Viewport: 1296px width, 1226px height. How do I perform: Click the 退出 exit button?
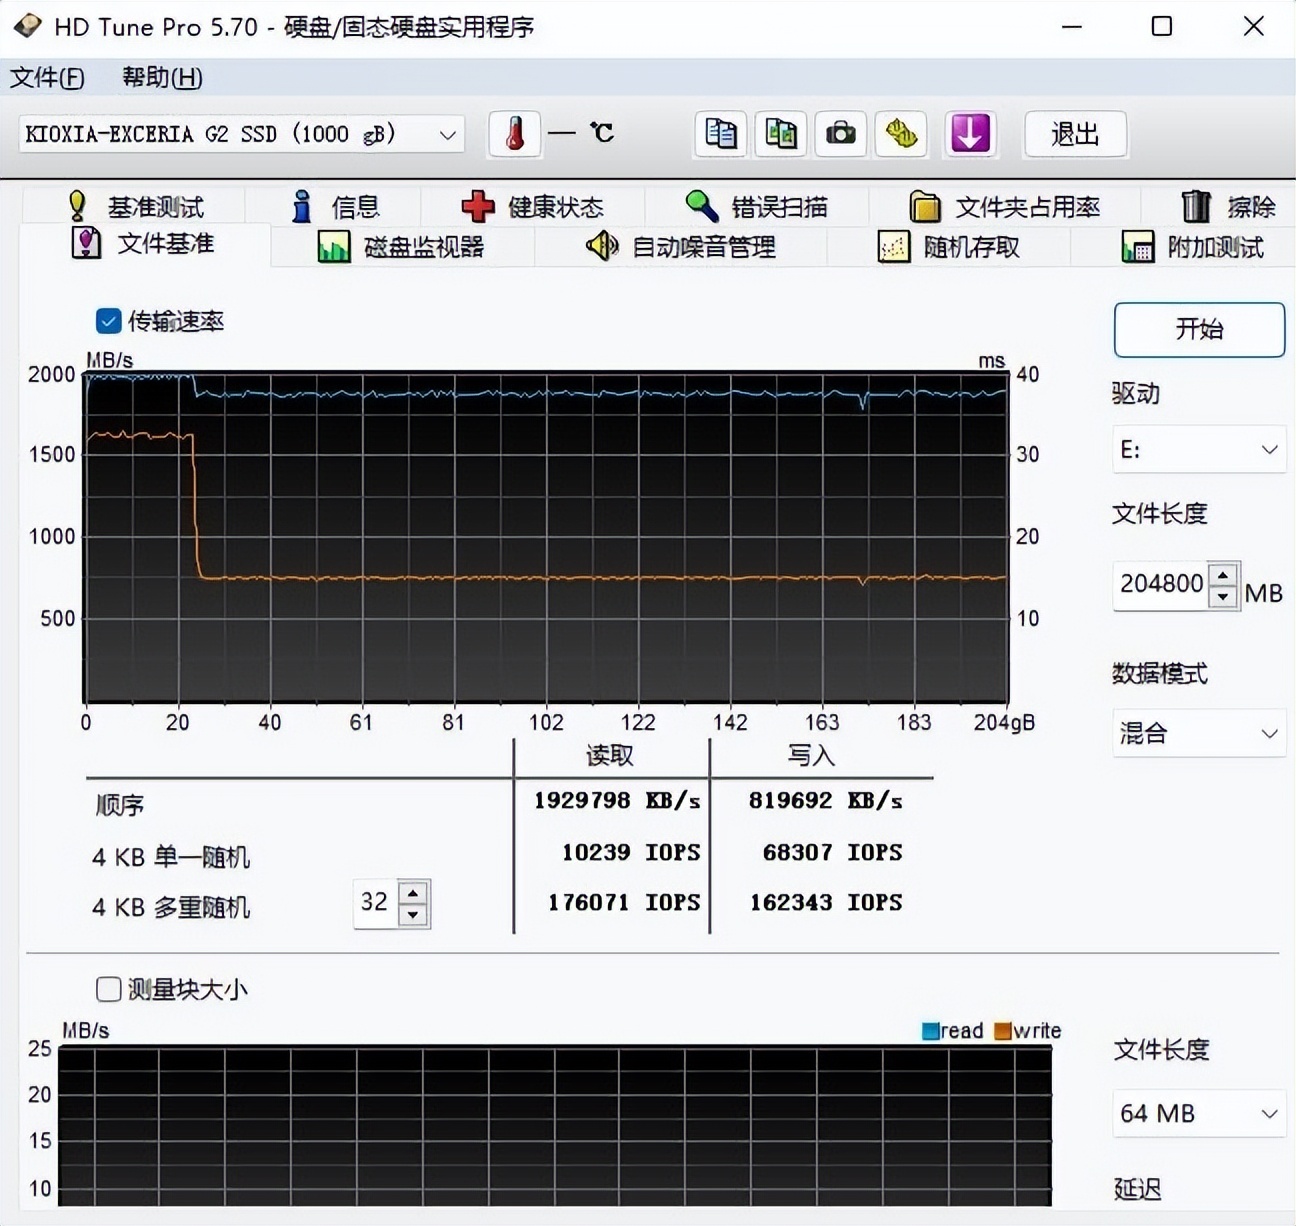1075,133
